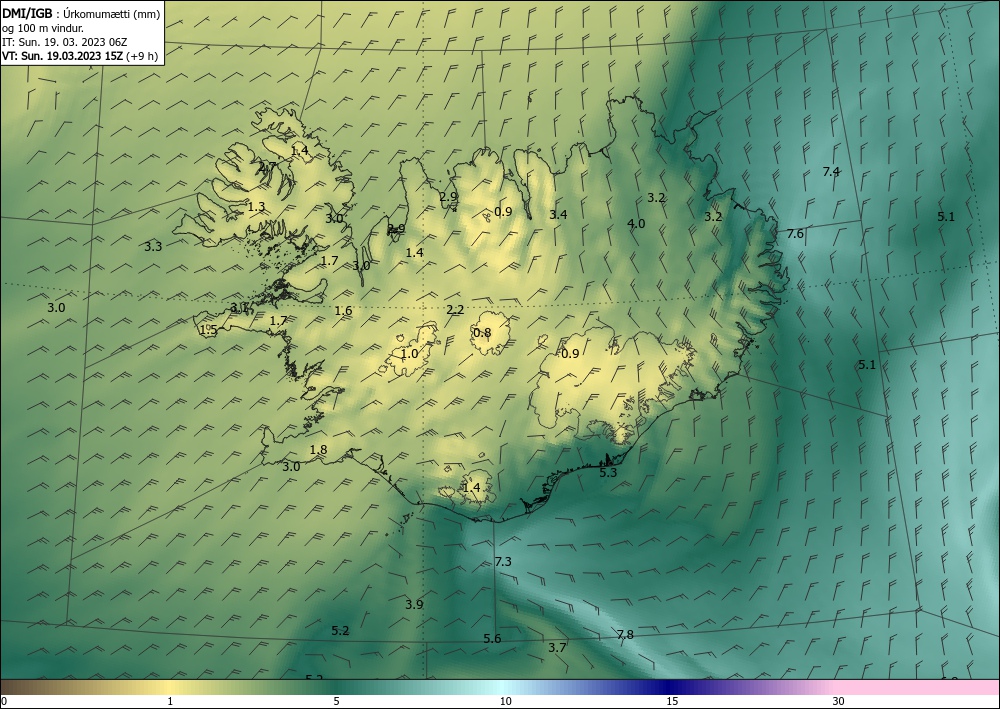1000x709 pixels.
Task: Click the 2.7 value in the Westfjords
Action: click(x=267, y=166)
